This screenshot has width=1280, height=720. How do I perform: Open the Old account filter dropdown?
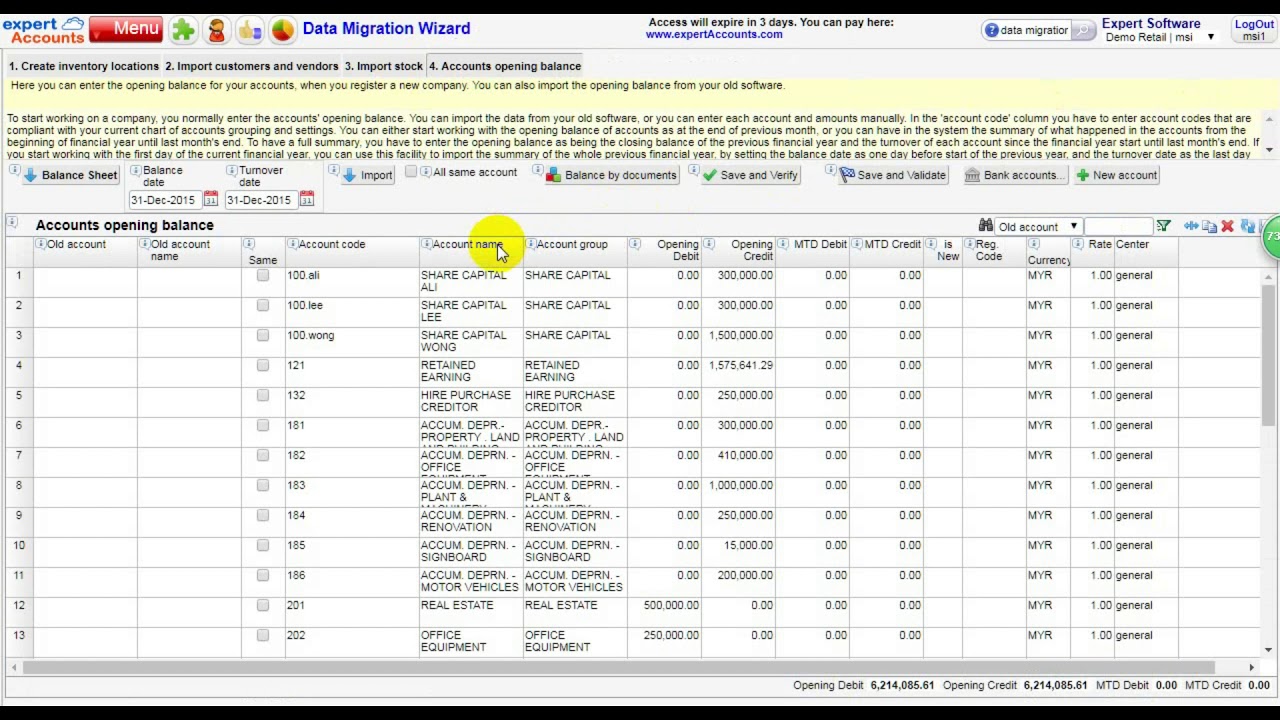[x=1038, y=227]
